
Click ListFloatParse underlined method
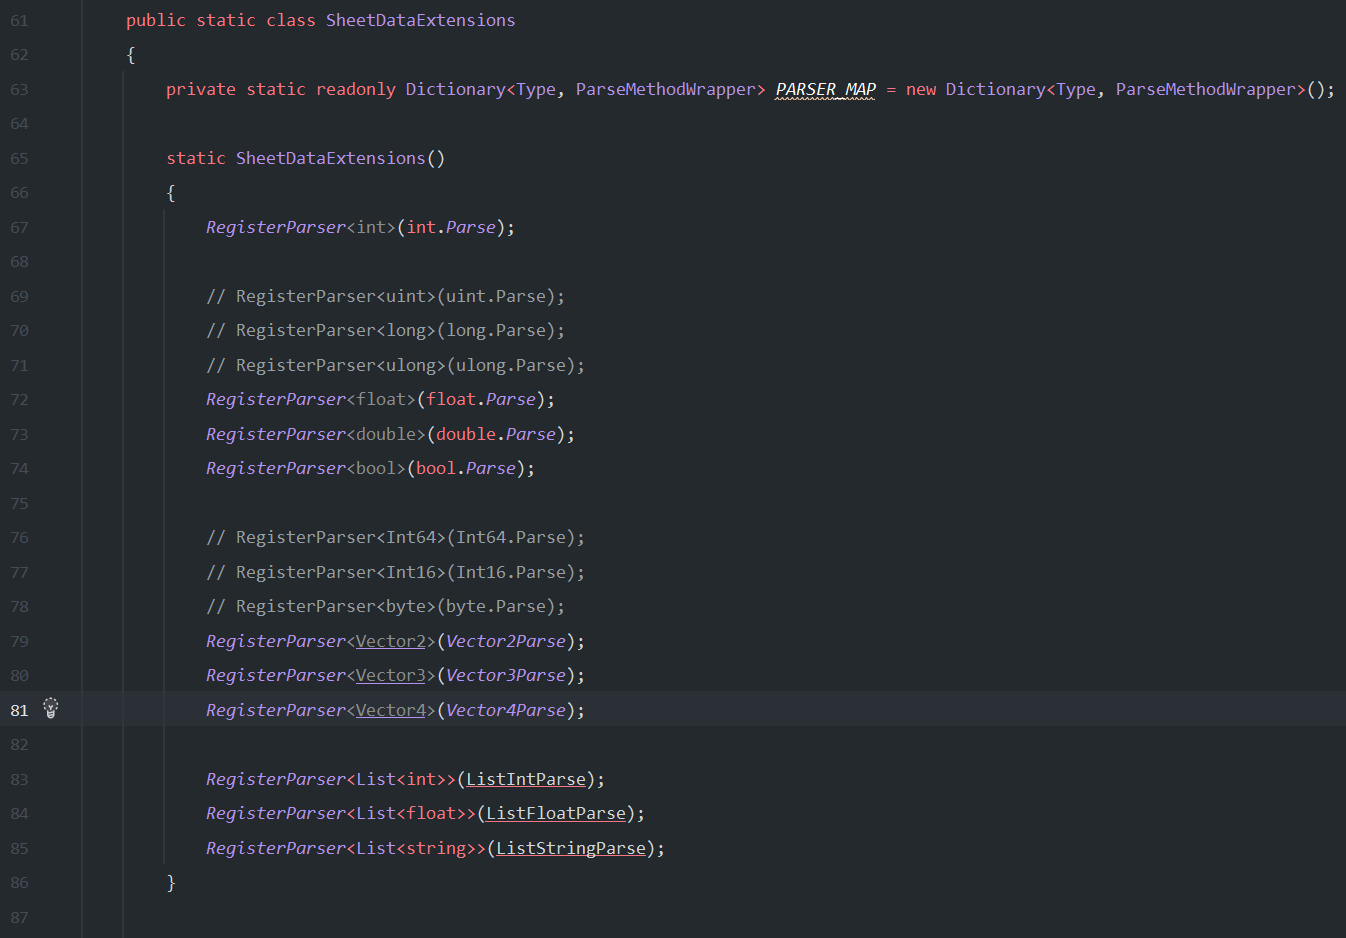click(556, 813)
